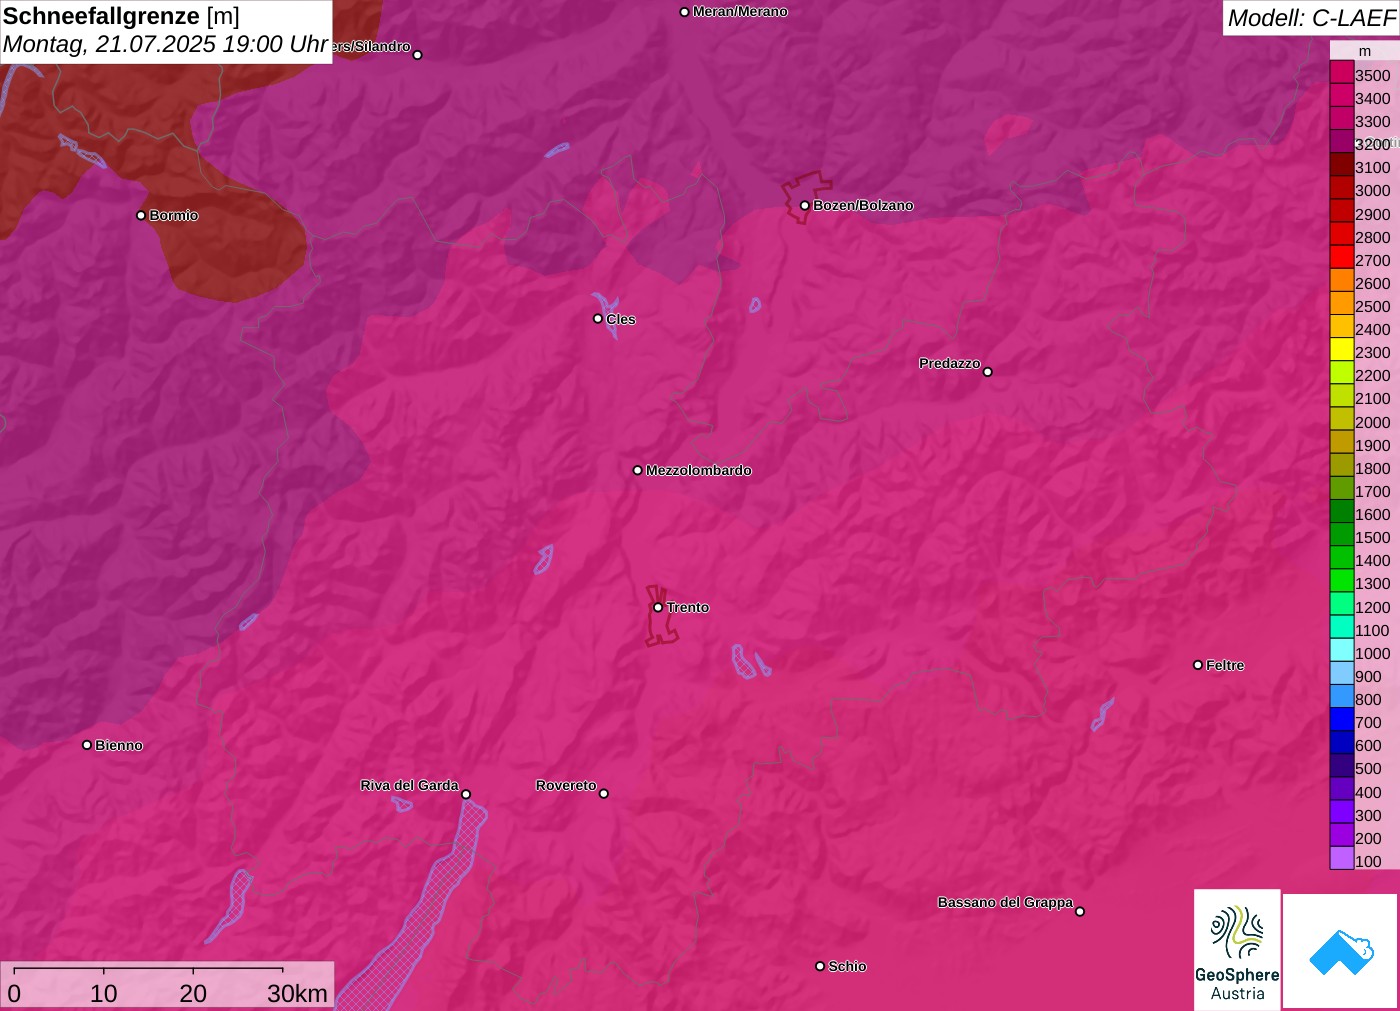Image resolution: width=1400 pixels, height=1011 pixels.
Task: Select the 700 m blue legend swatch
Action: (1342, 719)
